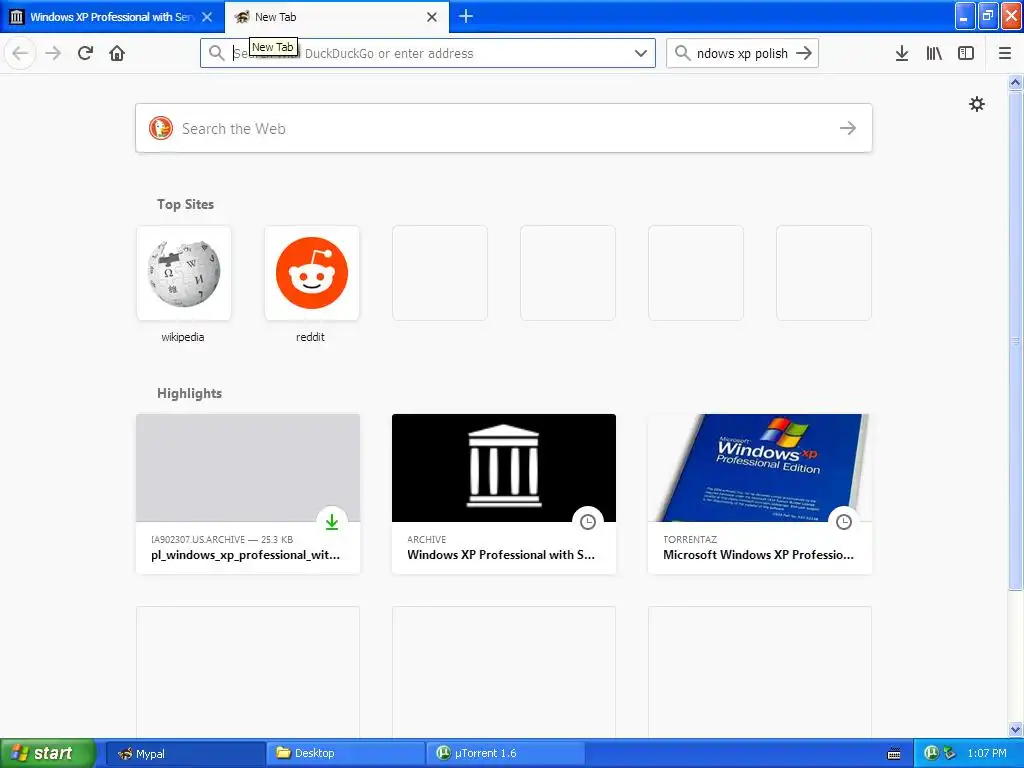Reload the current page
The width and height of the screenshot is (1024, 768).
pyautogui.click(x=85, y=53)
